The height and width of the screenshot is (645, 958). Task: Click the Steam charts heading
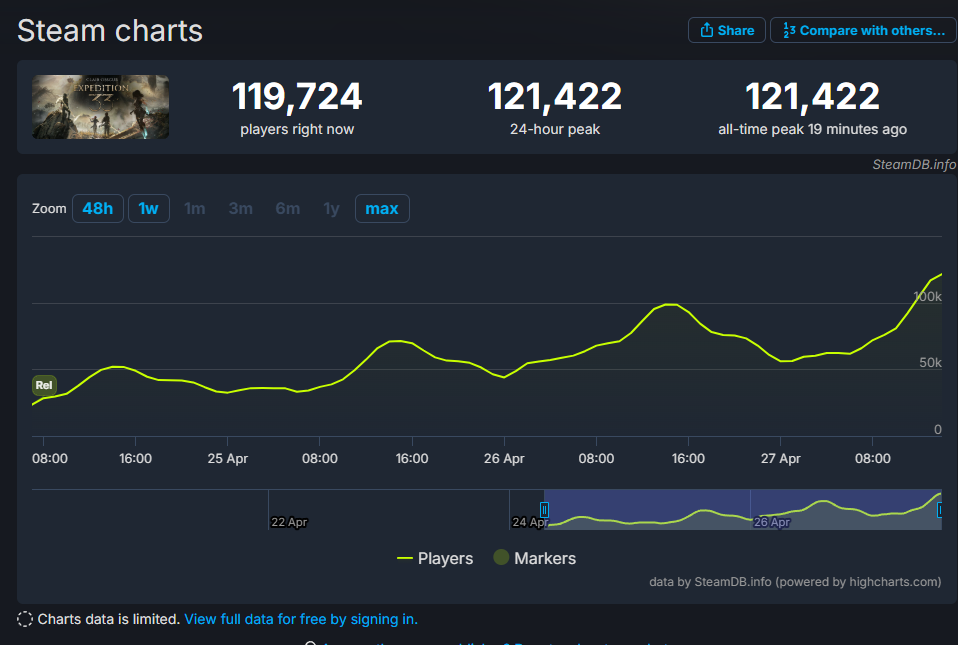[x=110, y=31]
